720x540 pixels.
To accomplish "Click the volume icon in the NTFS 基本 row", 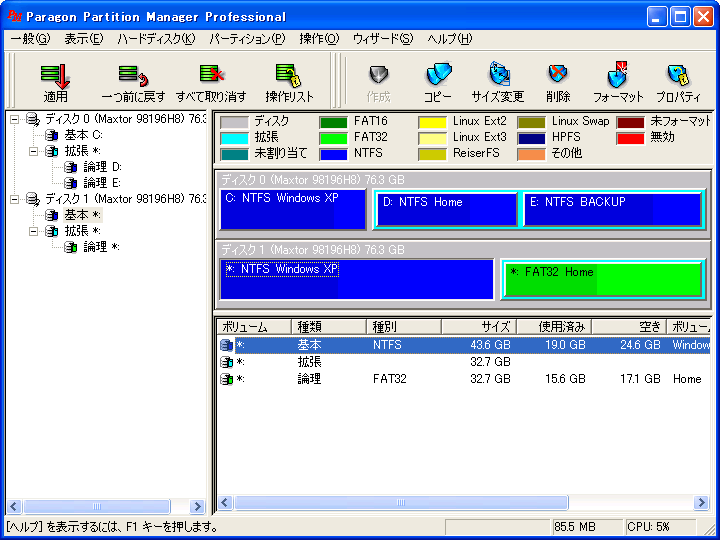I will (226, 345).
